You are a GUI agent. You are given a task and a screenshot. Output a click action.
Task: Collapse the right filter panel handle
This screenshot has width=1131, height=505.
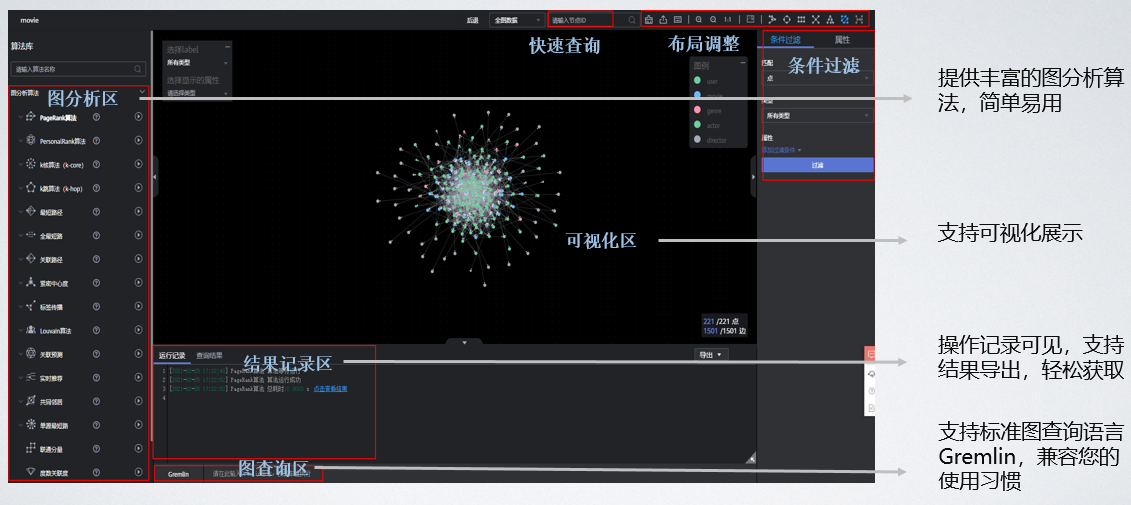tap(753, 176)
